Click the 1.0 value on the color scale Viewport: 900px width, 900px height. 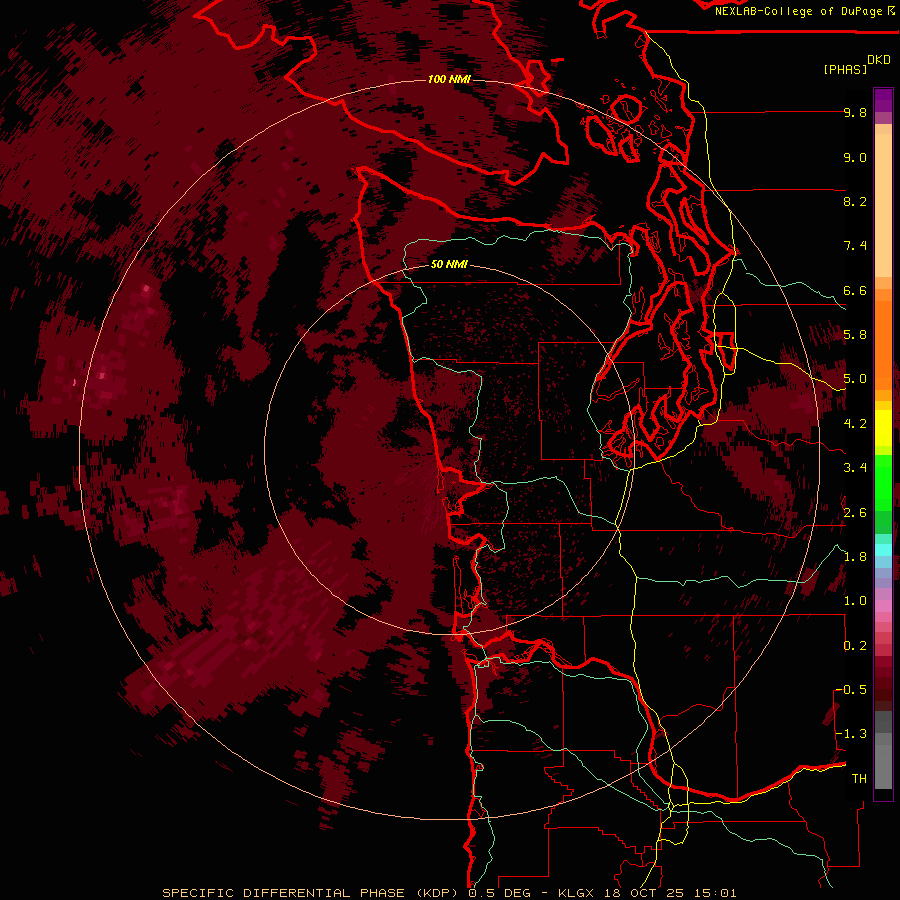(855, 601)
